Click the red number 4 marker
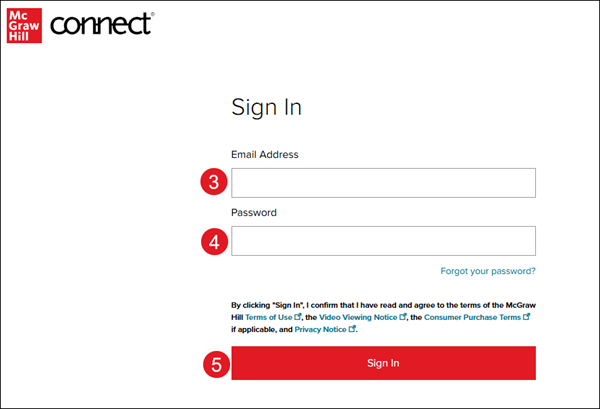600x409 pixels. pyautogui.click(x=211, y=241)
